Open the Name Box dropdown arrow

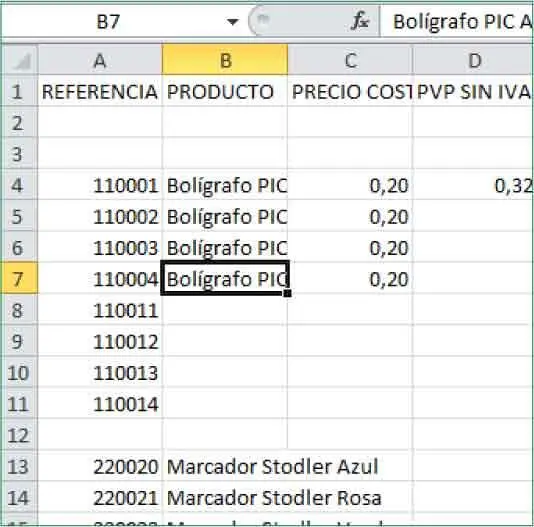(232, 22)
